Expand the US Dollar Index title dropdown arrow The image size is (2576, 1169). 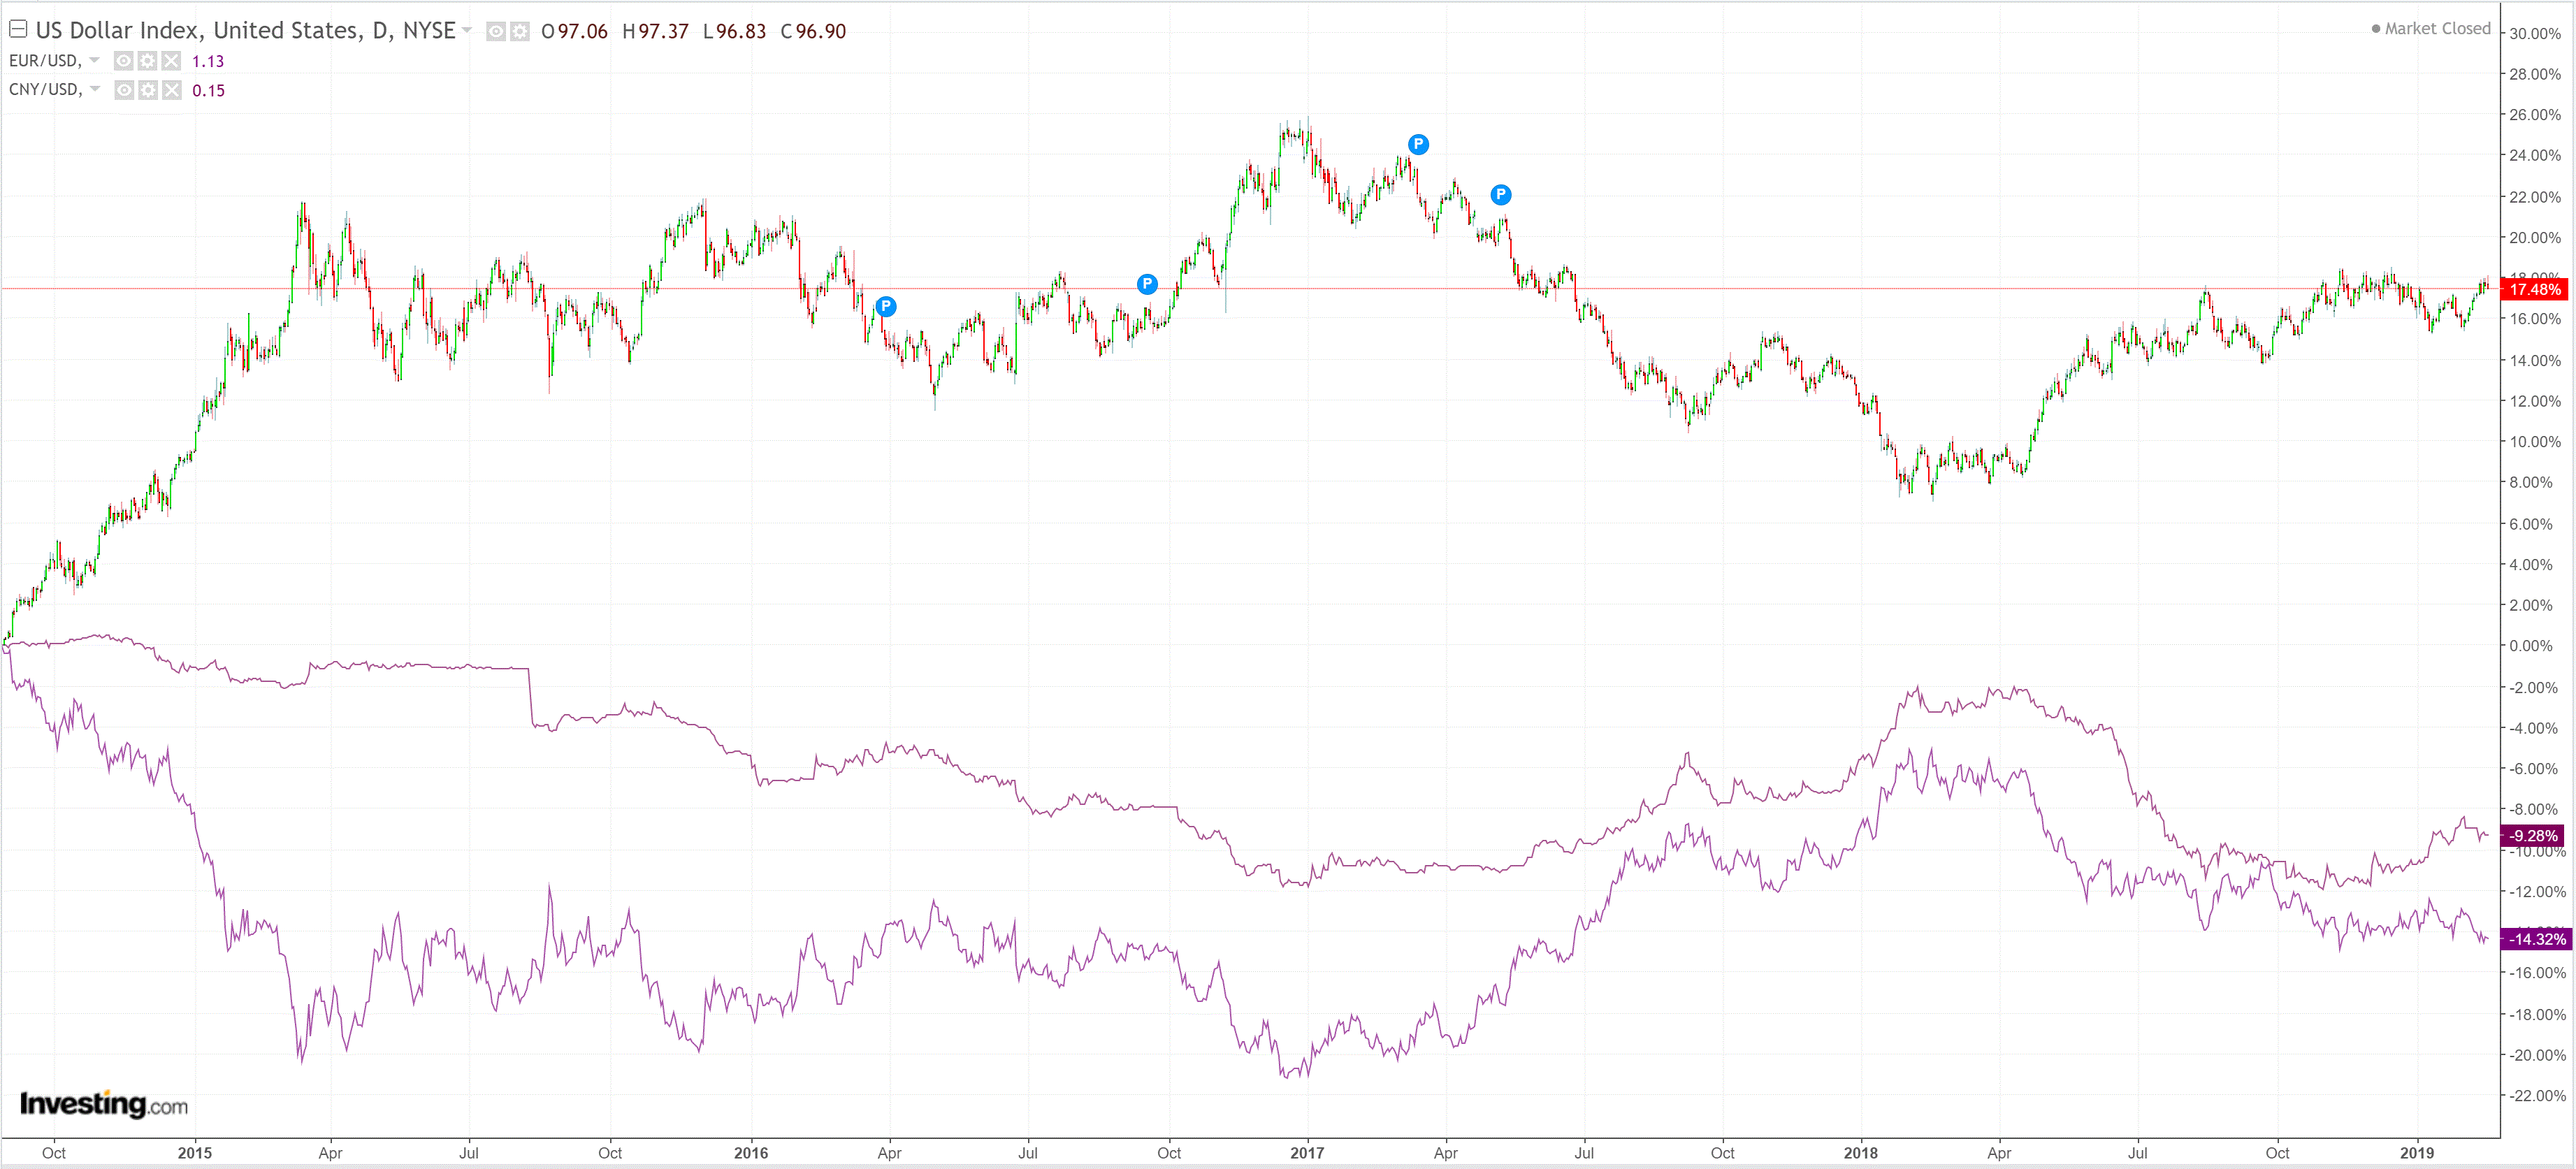[x=467, y=30]
